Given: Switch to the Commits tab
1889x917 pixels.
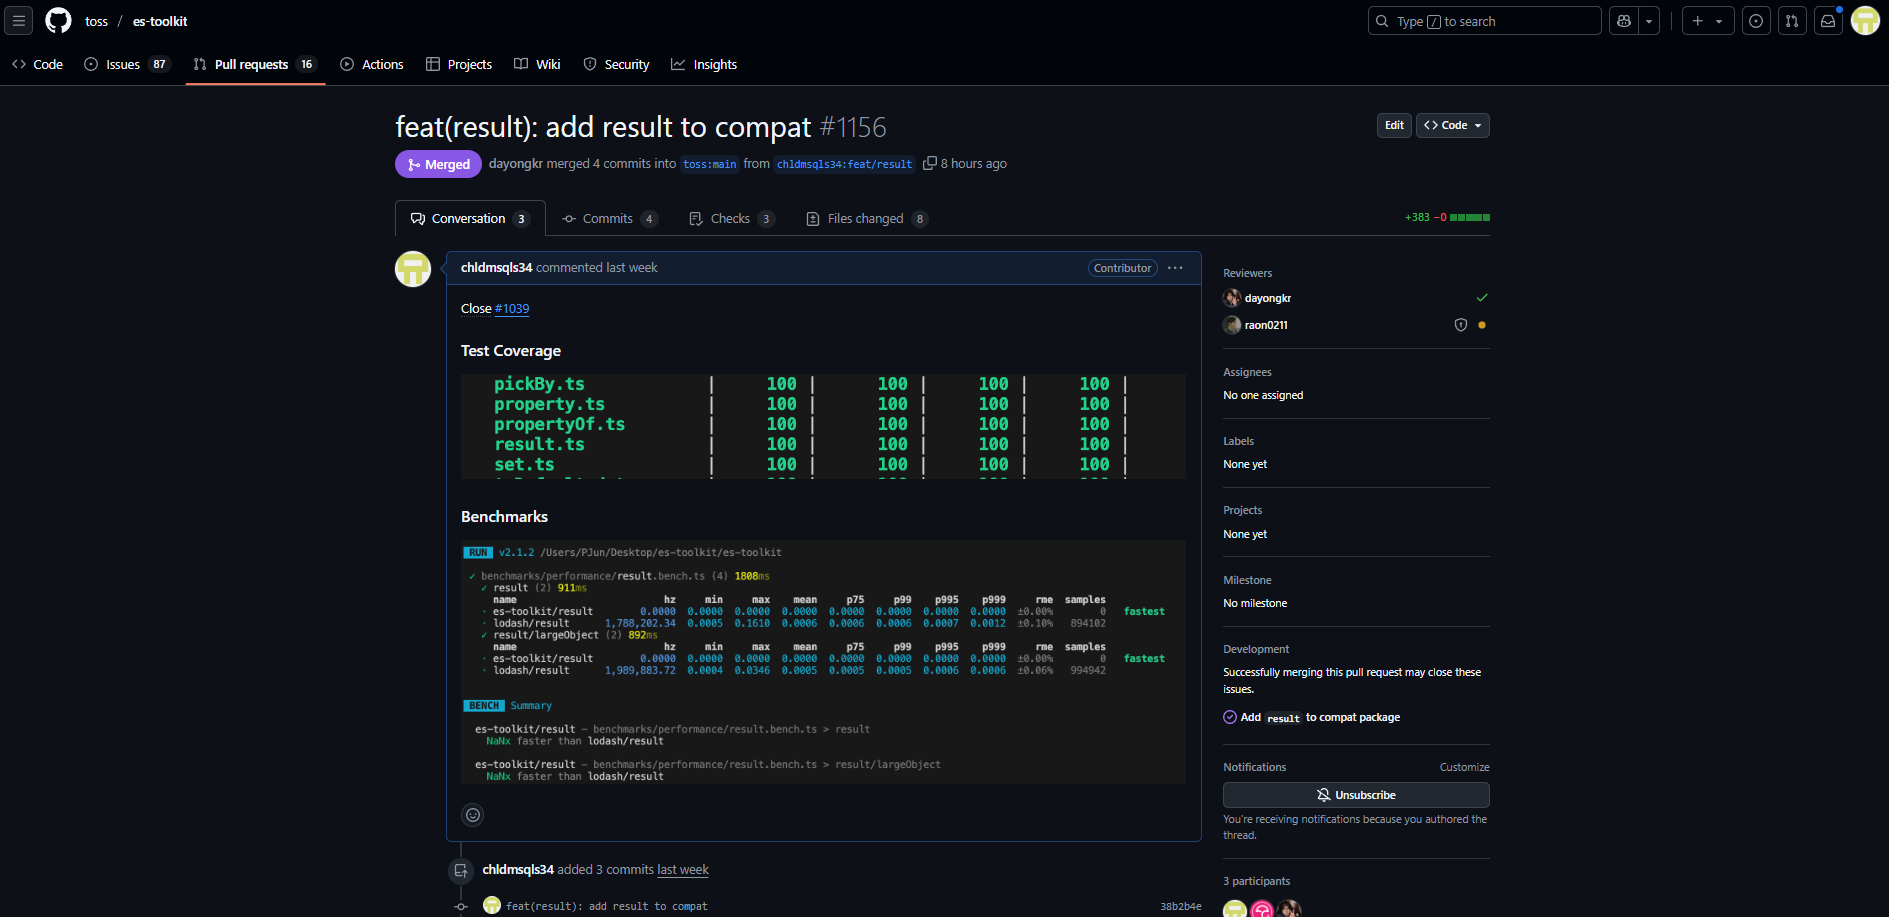Looking at the screenshot, I should pyautogui.click(x=609, y=219).
